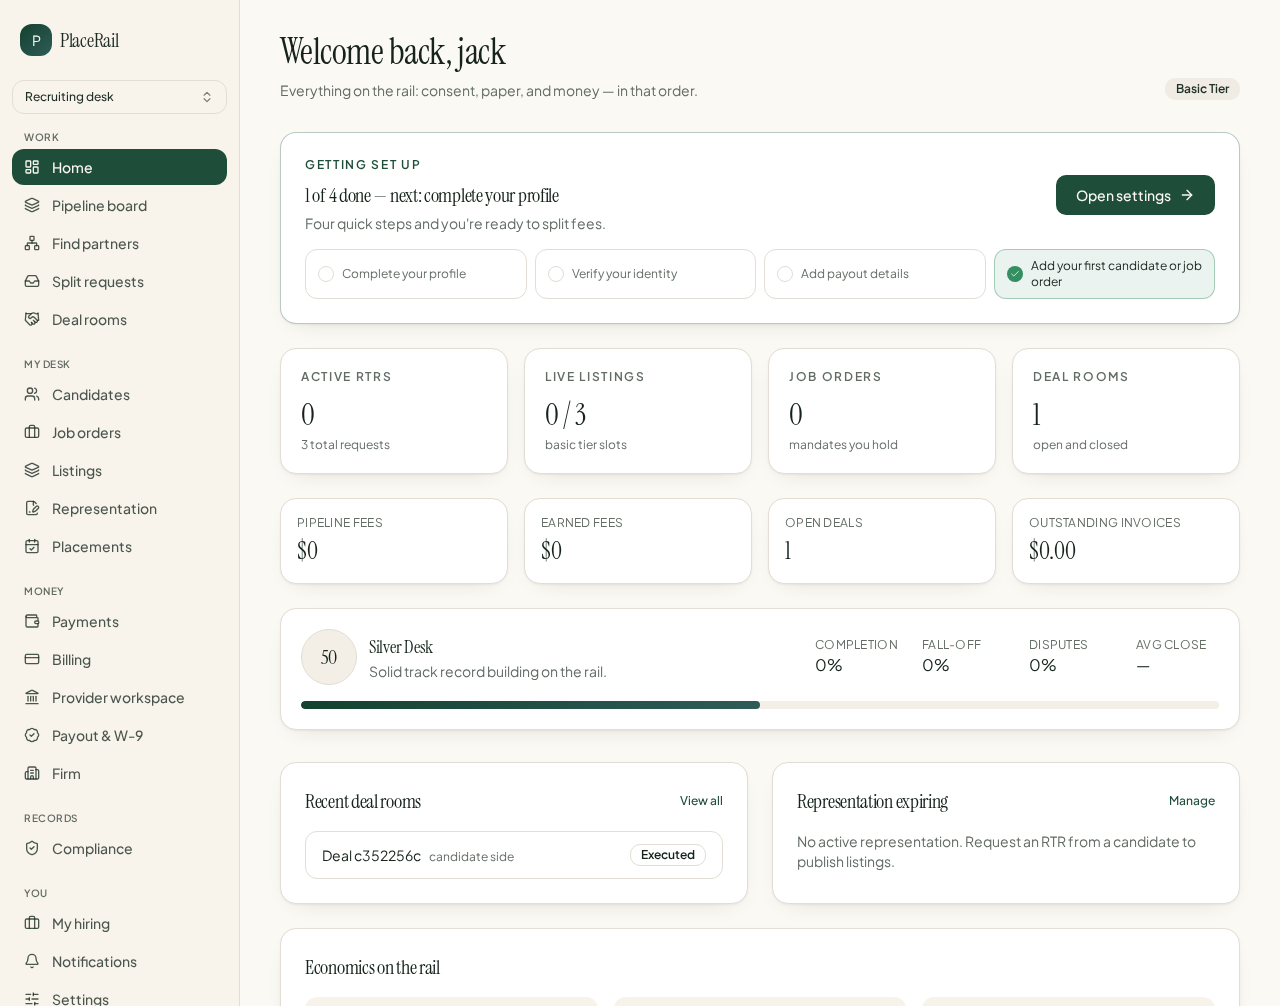Click the Payments wallet icon
The image size is (1280, 1006).
click(32, 621)
